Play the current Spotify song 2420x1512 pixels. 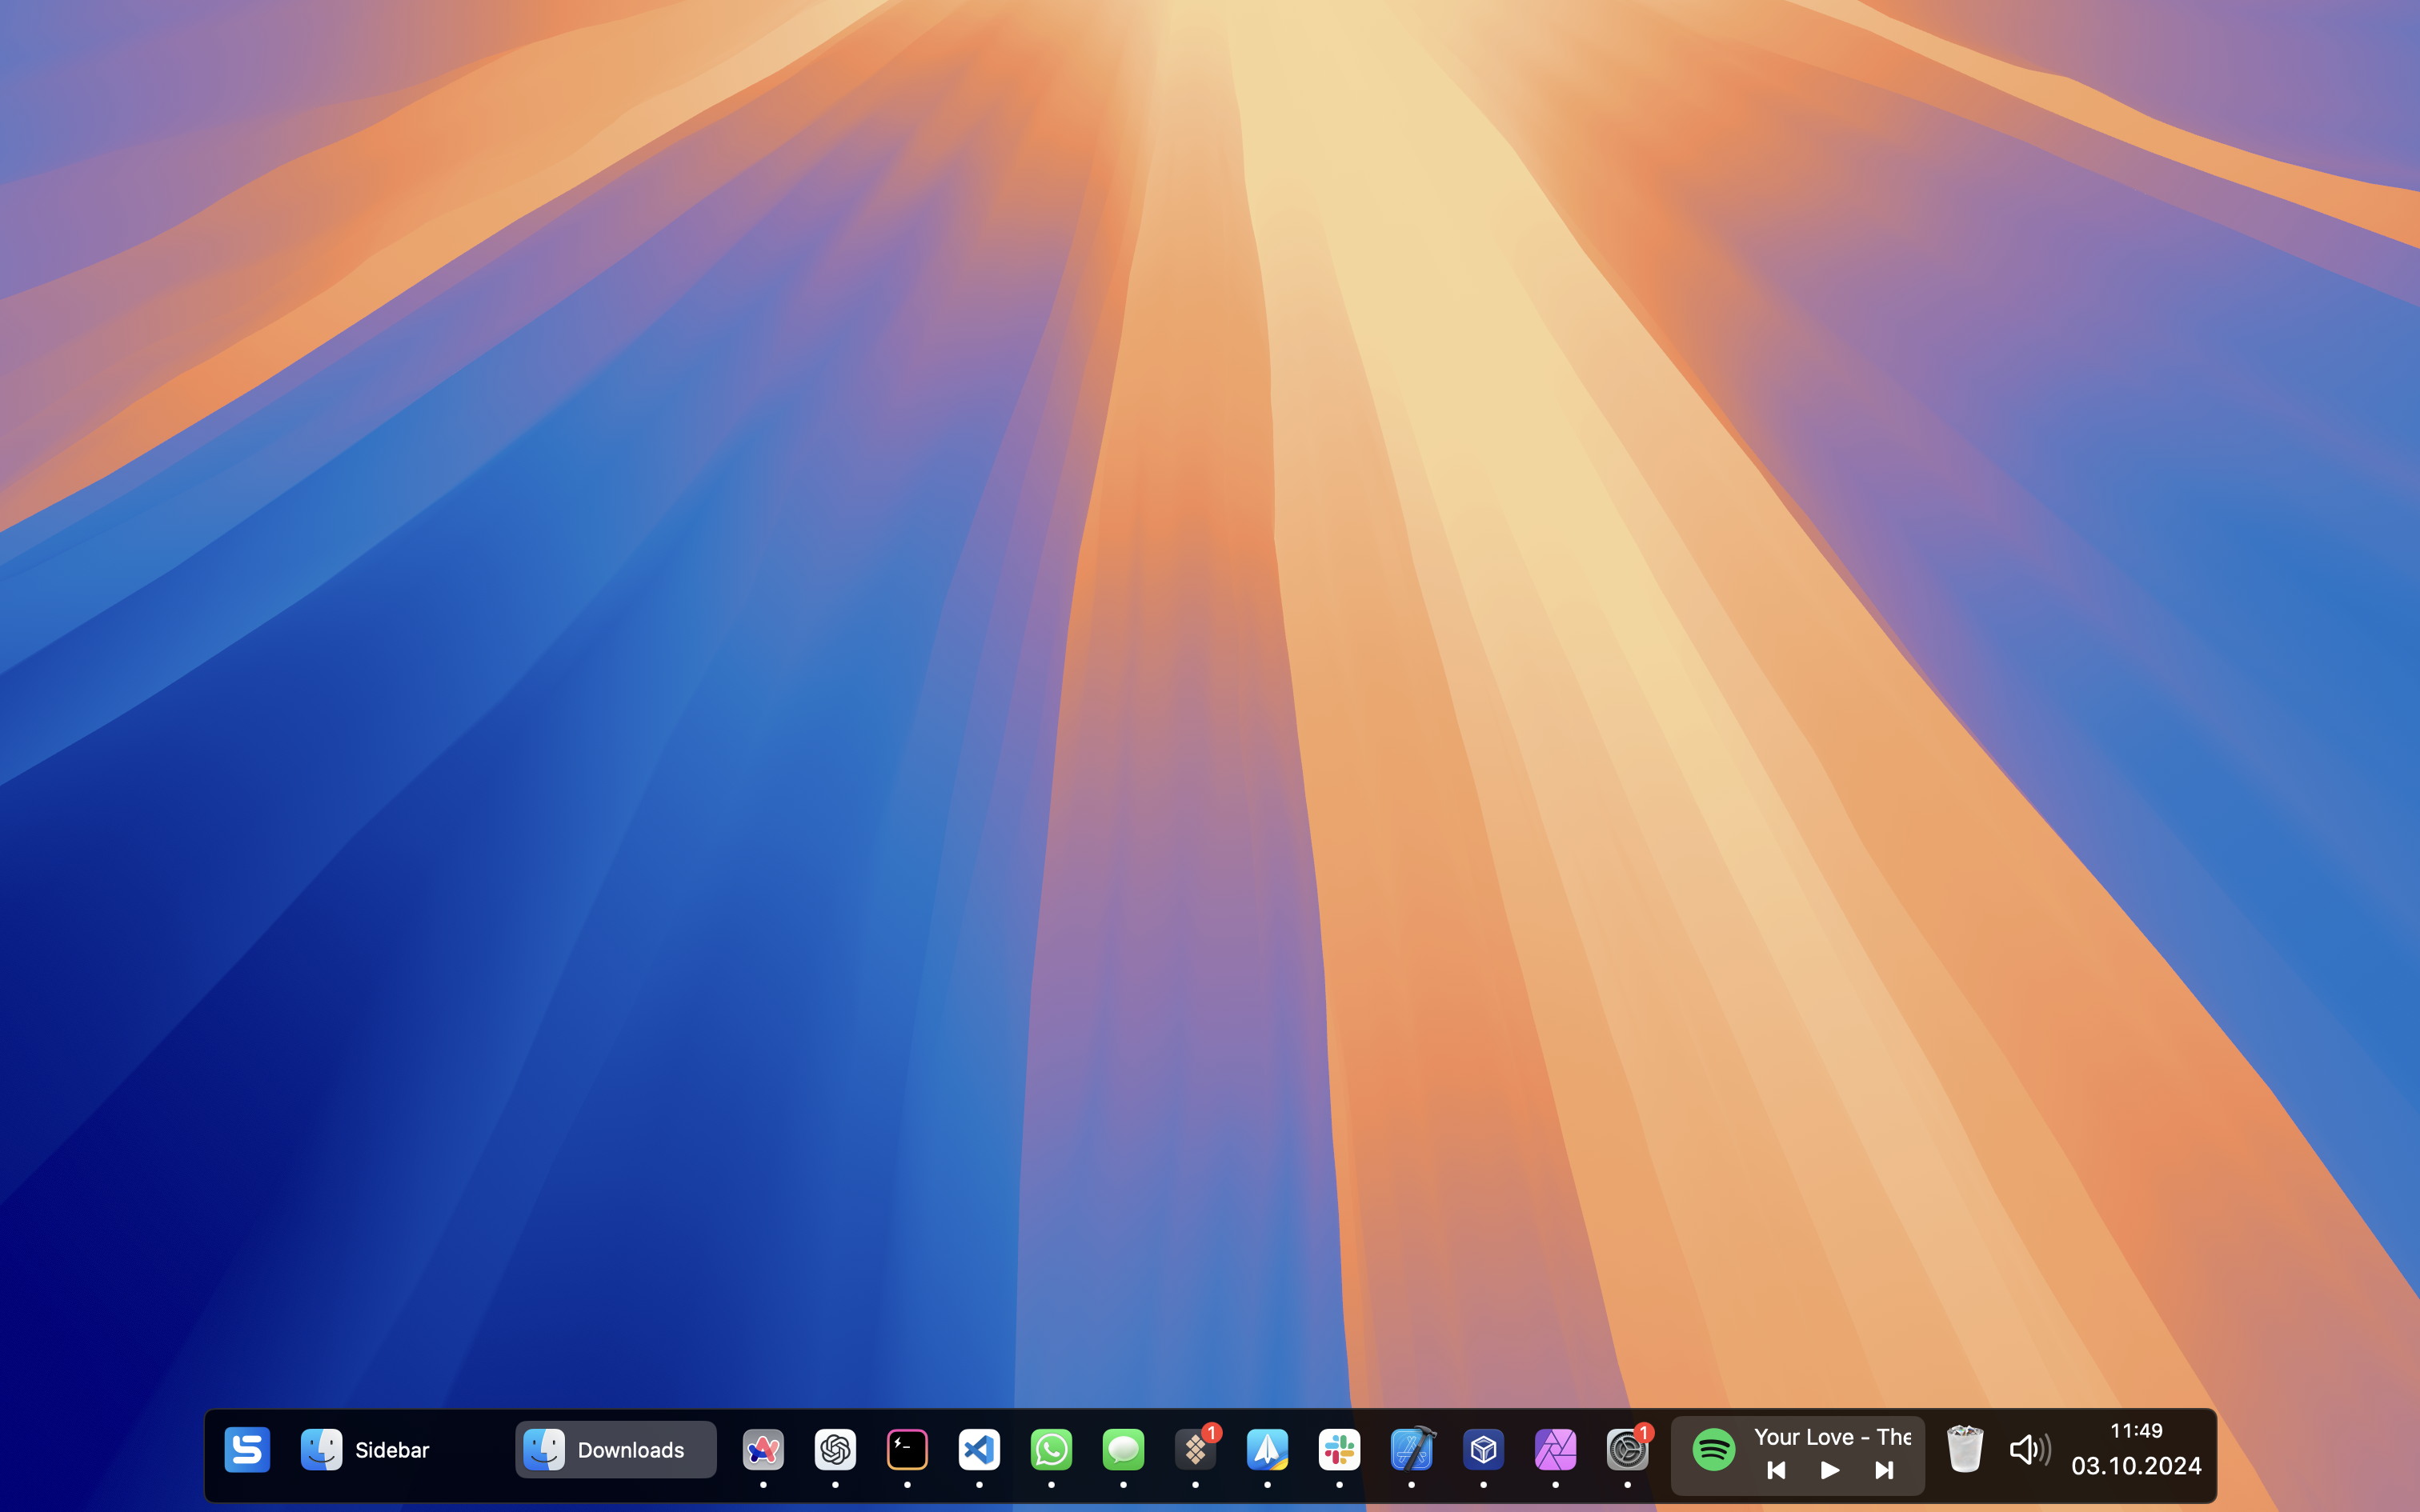pos(1830,1470)
